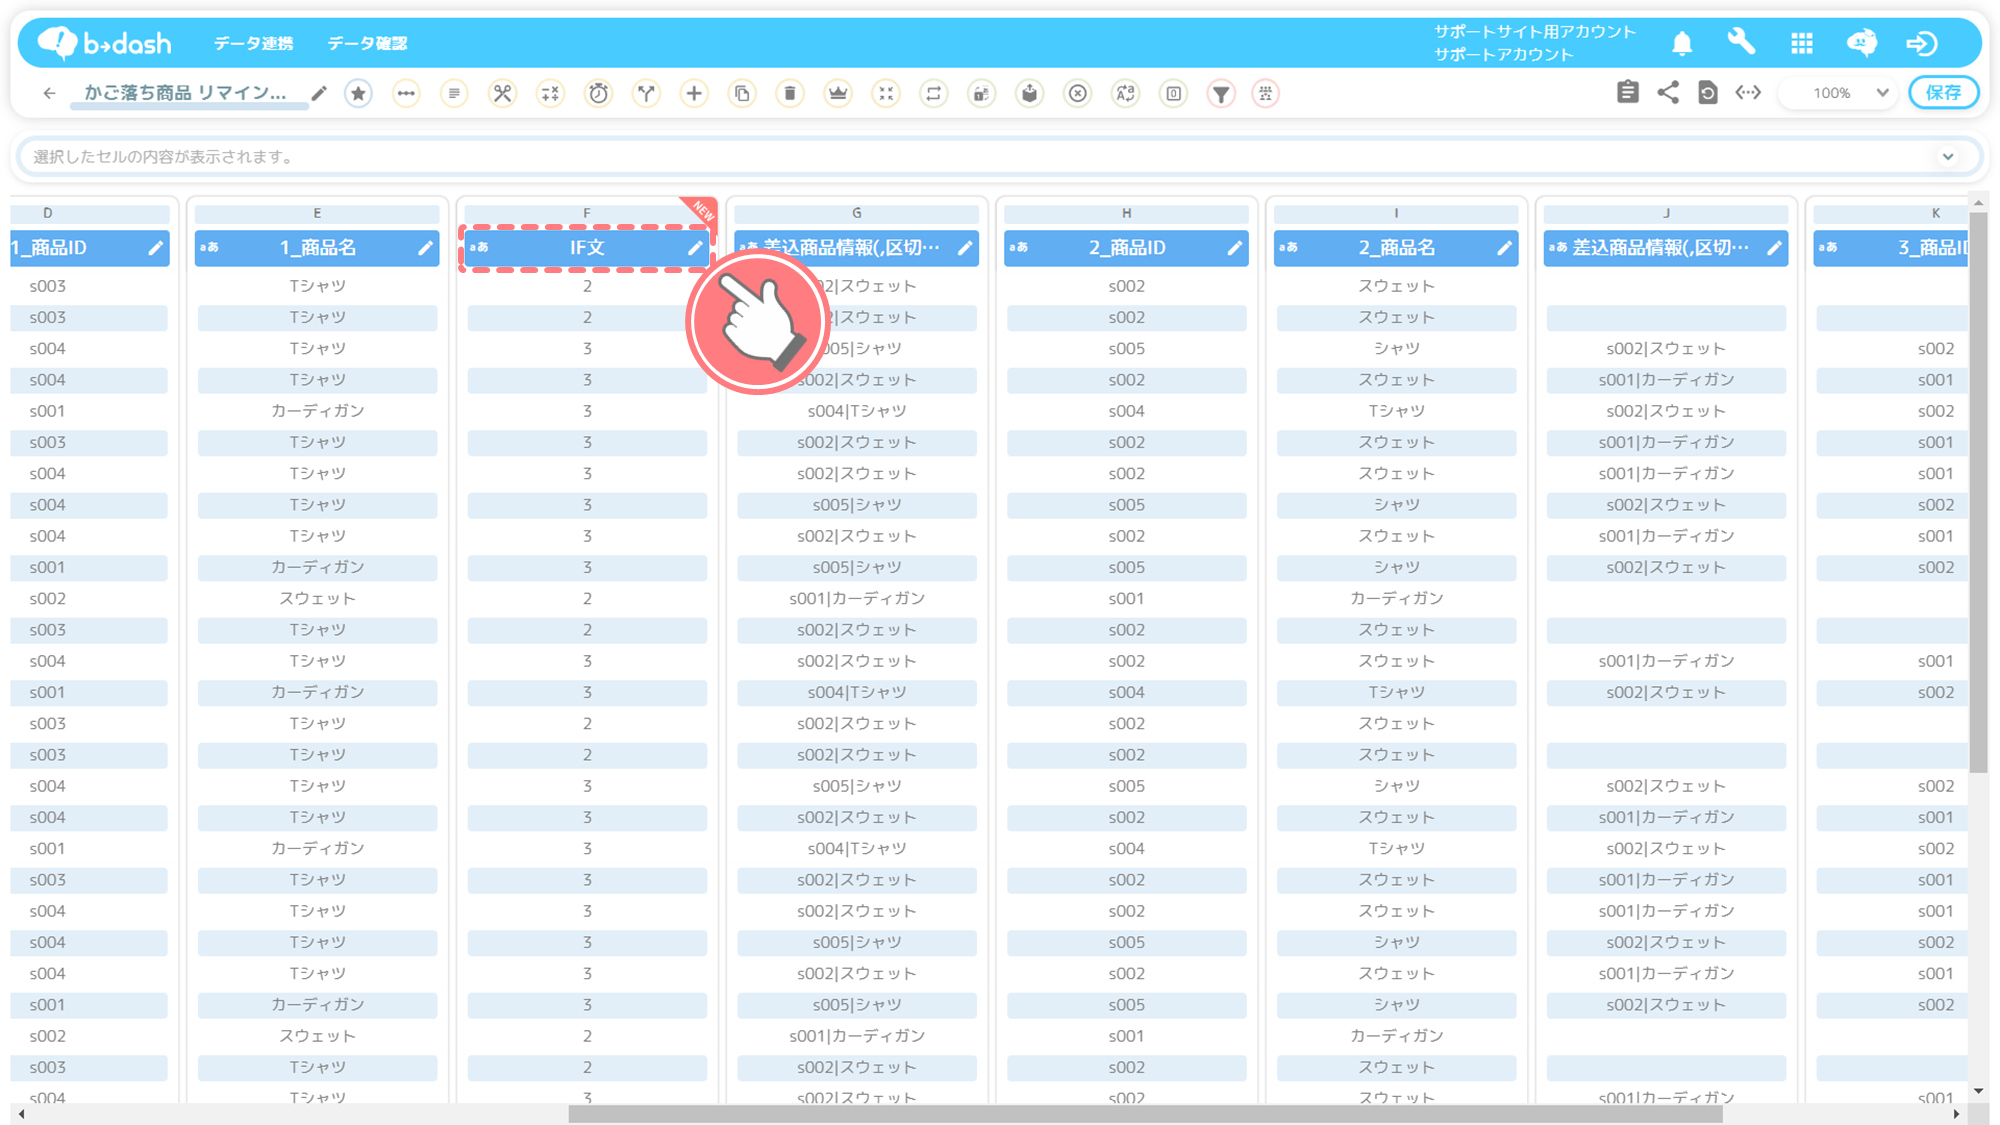The height and width of the screenshot is (1125, 2000).
Task: Click the funnel filter toolbar icon
Action: coord(1222,93)
